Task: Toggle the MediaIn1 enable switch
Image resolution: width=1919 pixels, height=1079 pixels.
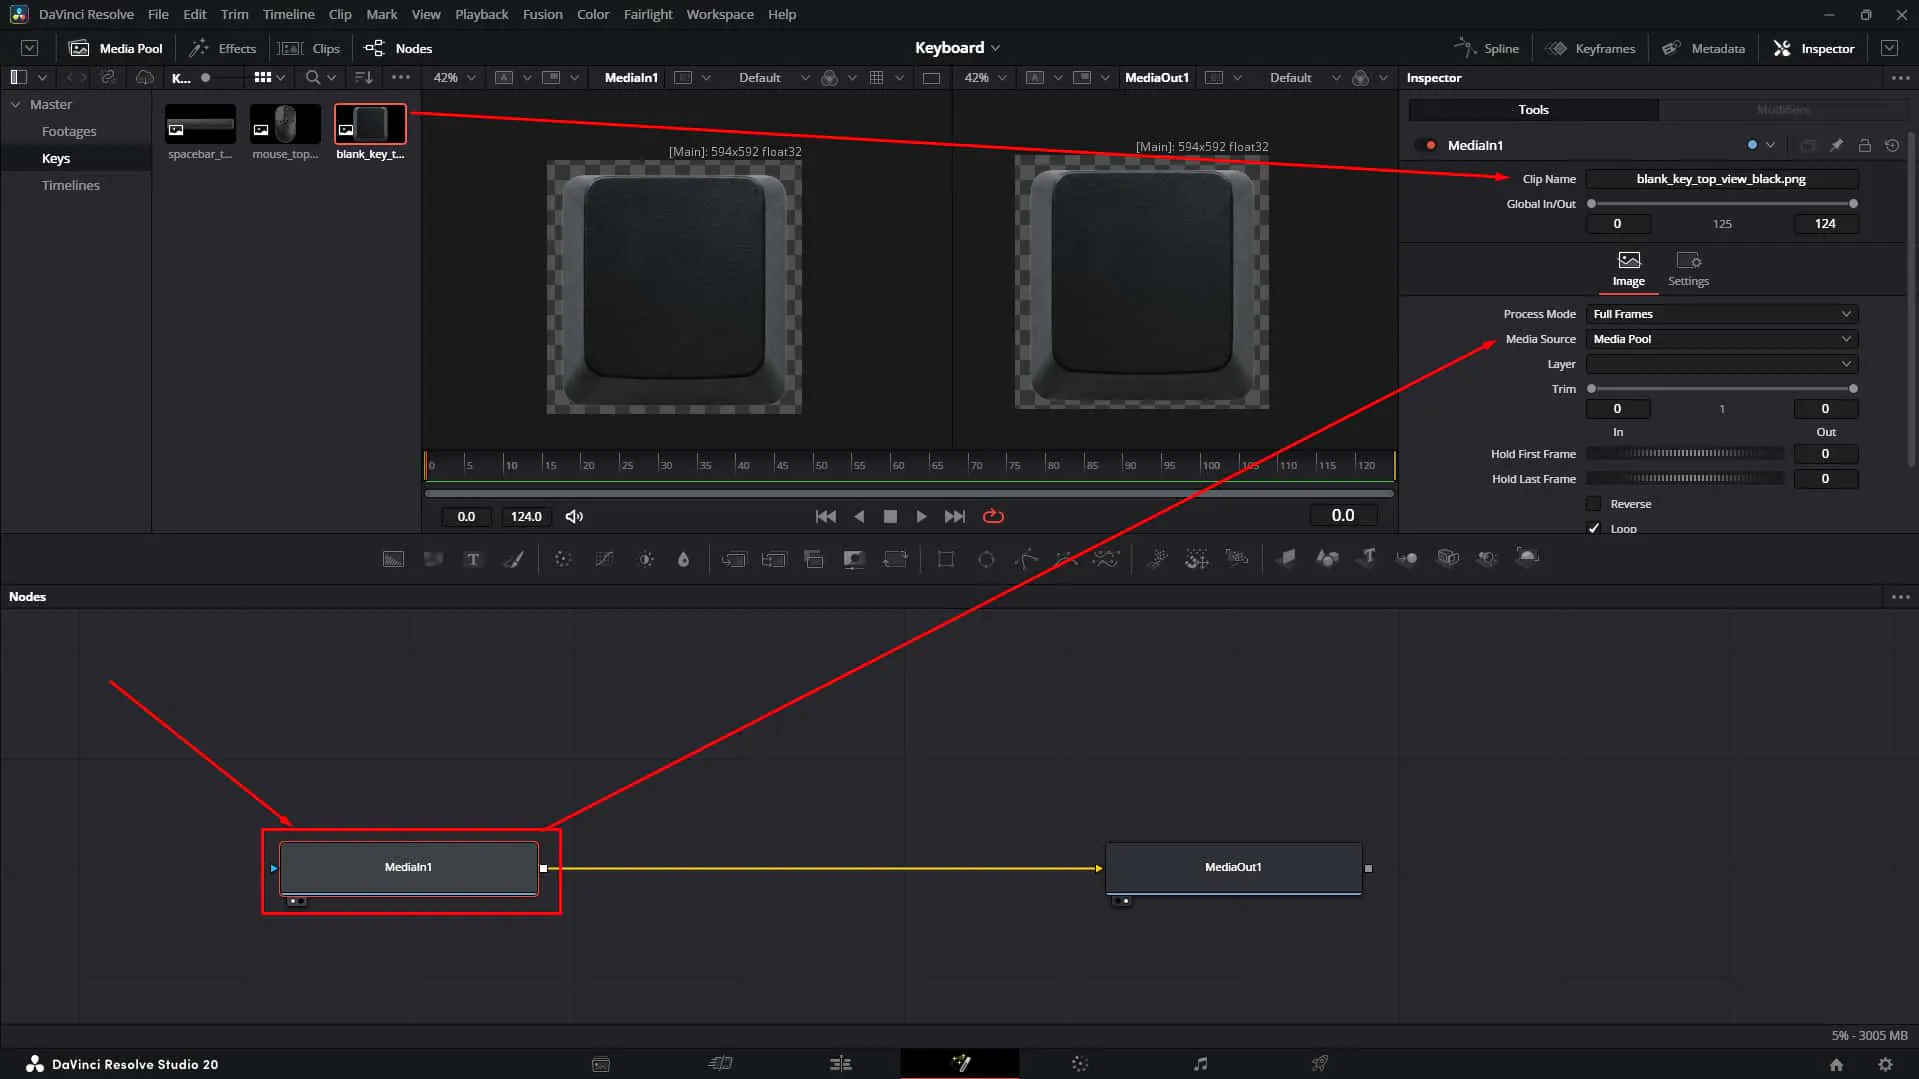Action: [1427, 145]
